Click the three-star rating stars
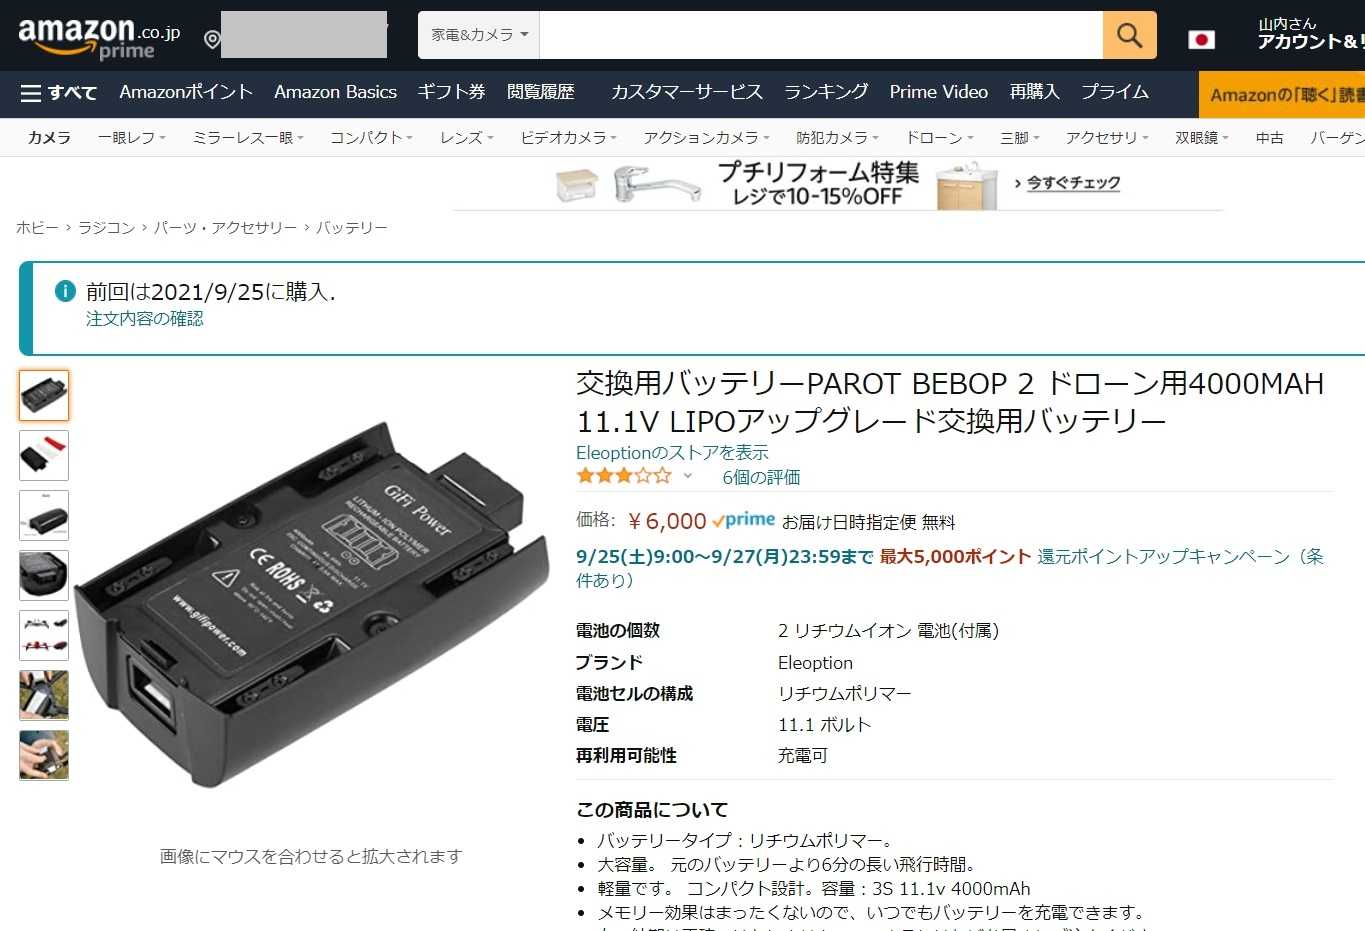This screenshot has height=931, width=1365. [623, 476]
